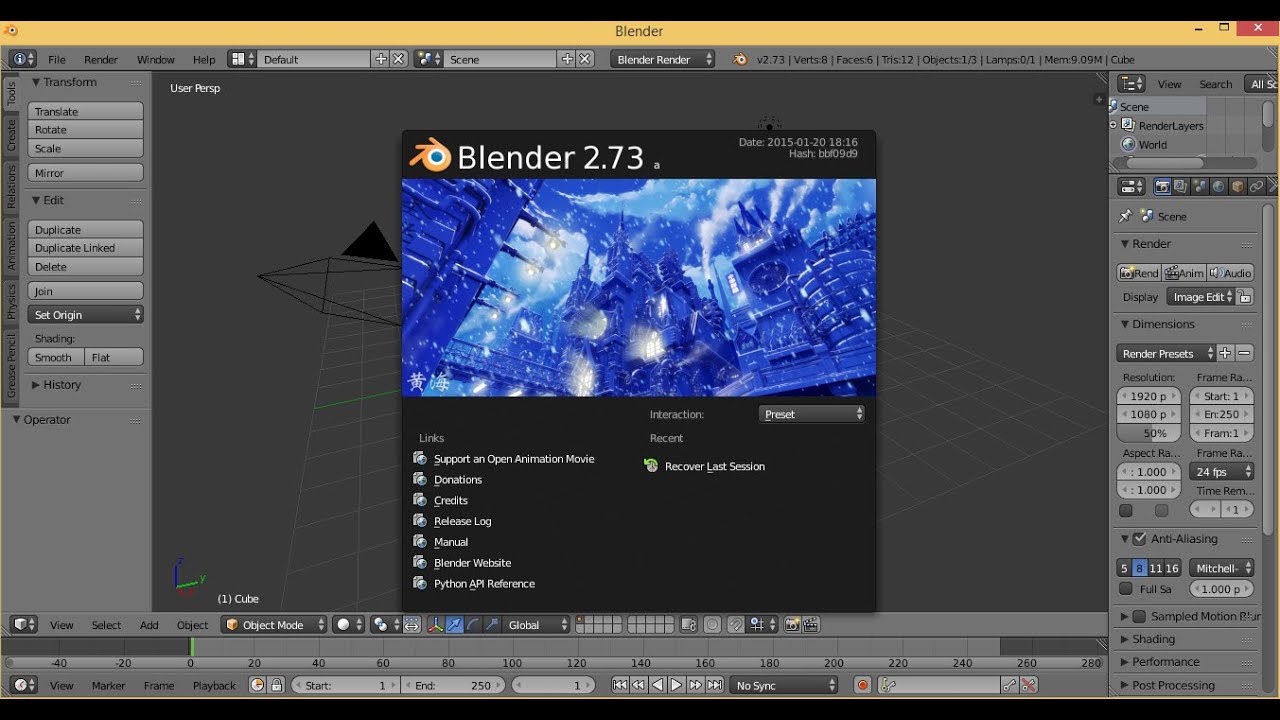Toggle snap magnet icon in 3D header
1280x720 pixels.
(x=736, y=625)
